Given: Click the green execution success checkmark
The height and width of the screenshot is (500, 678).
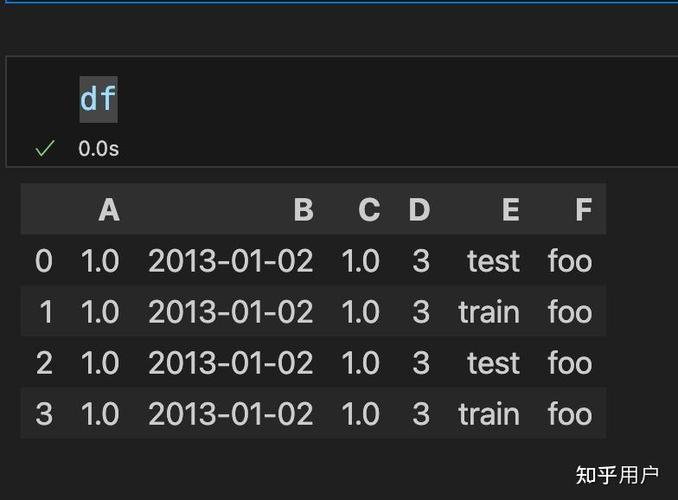Looking at the screenshot, I should (44, 149).
